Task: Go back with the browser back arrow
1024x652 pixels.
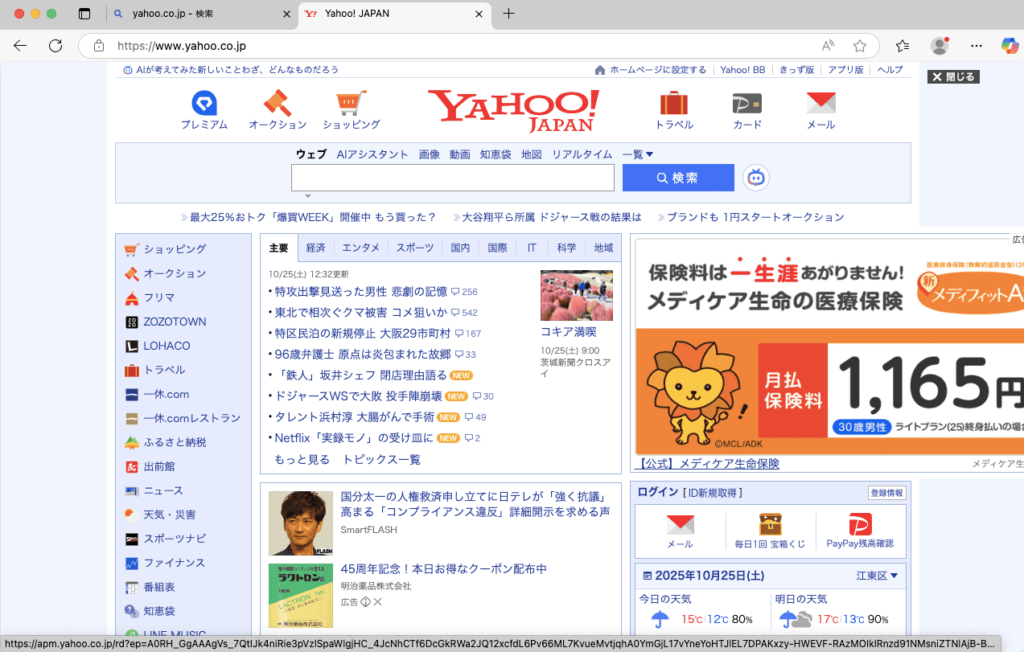Action: 20,46
